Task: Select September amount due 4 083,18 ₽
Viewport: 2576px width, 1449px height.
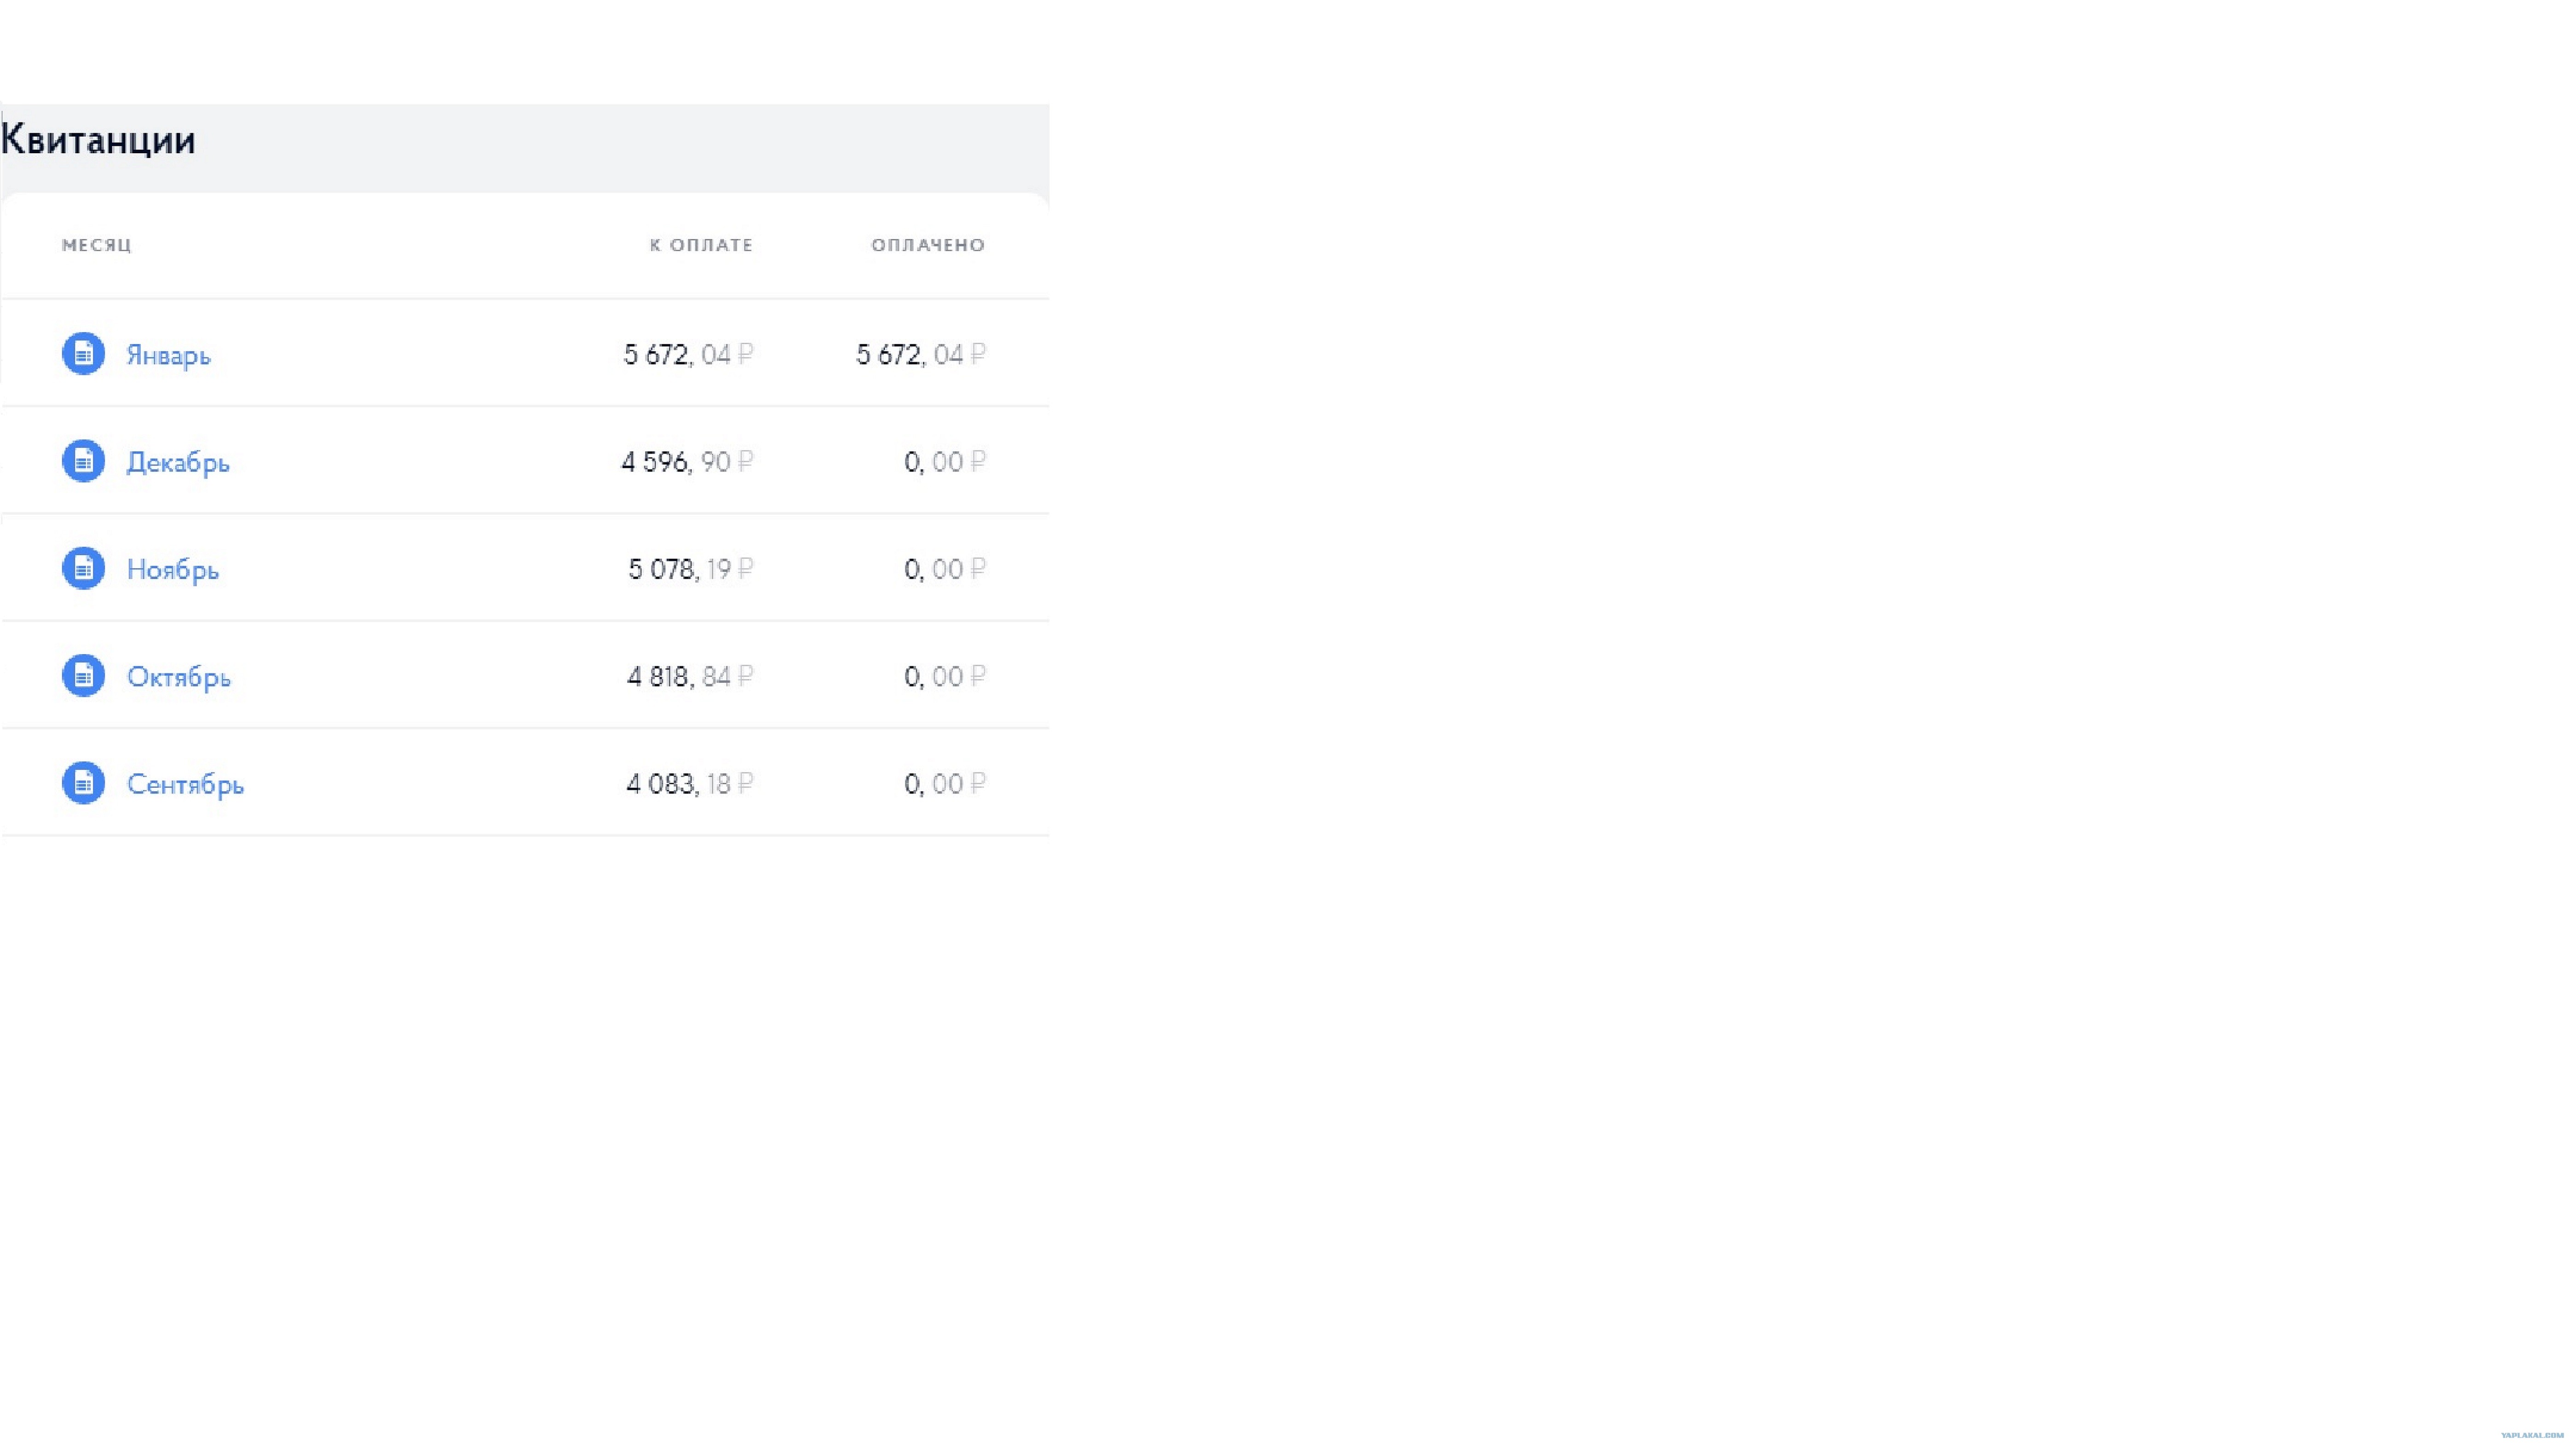Action: [690, 783]
